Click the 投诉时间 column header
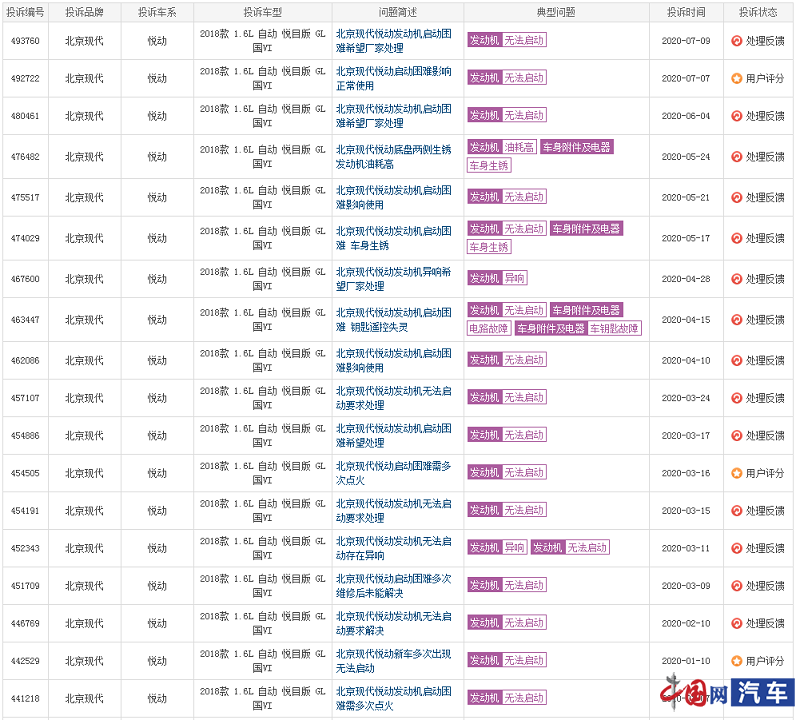This screenshot has width=800, height=720. pos(685,12)
